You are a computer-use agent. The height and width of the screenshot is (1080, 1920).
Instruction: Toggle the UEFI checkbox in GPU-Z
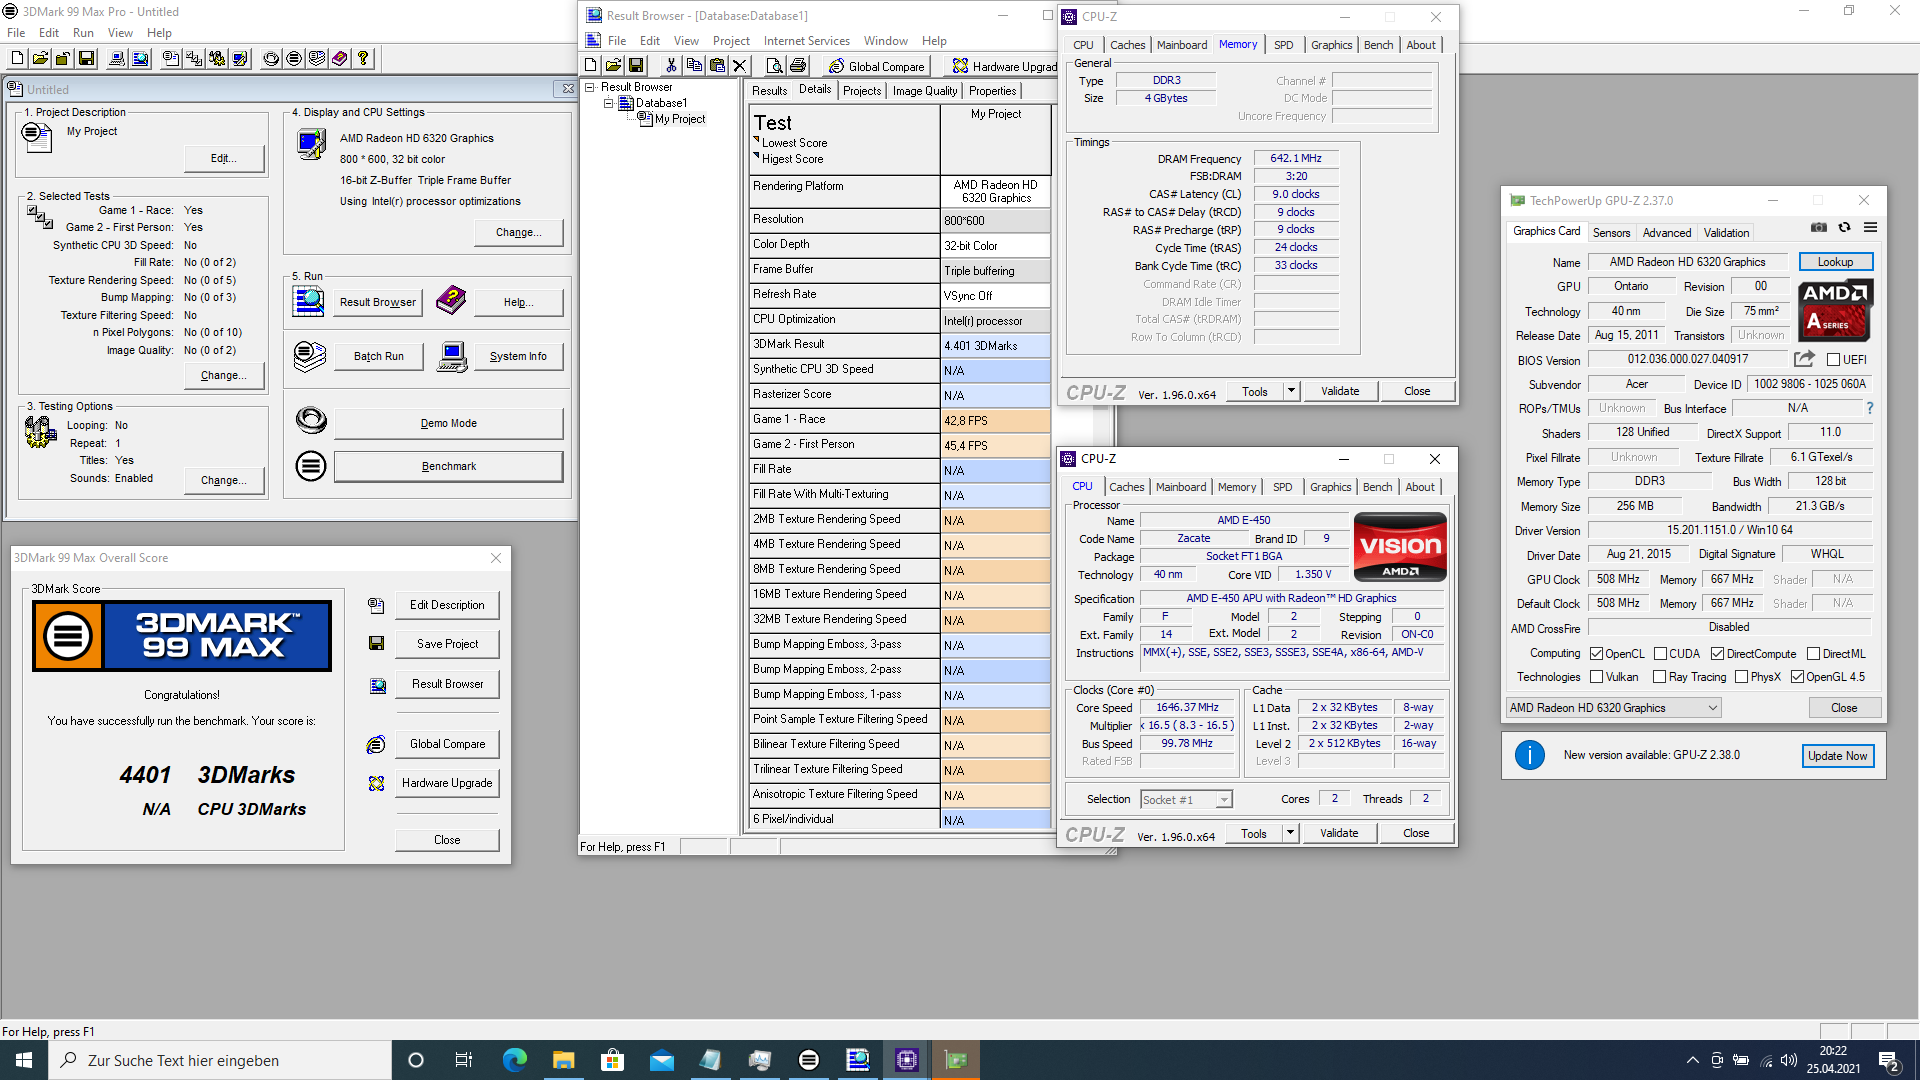tap(1833, 360)
